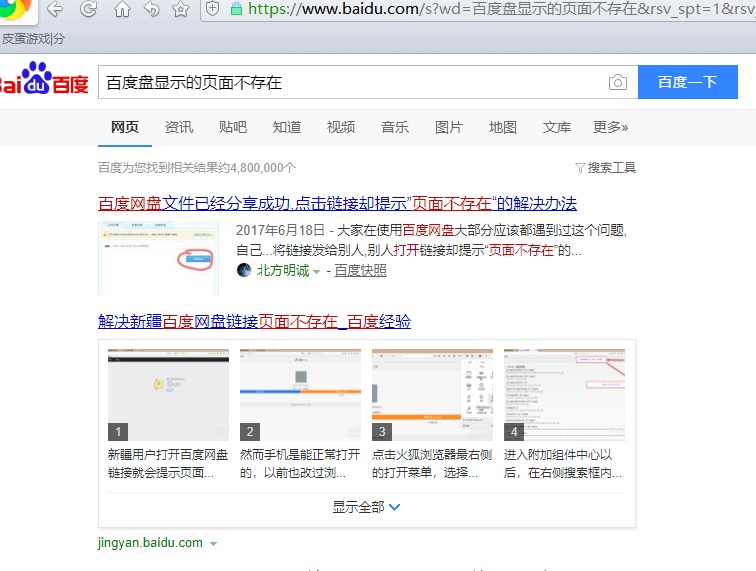Viewport: 756px width, 571px height.
Task: Open the shield security icon
Action: [x=213, y=8]
